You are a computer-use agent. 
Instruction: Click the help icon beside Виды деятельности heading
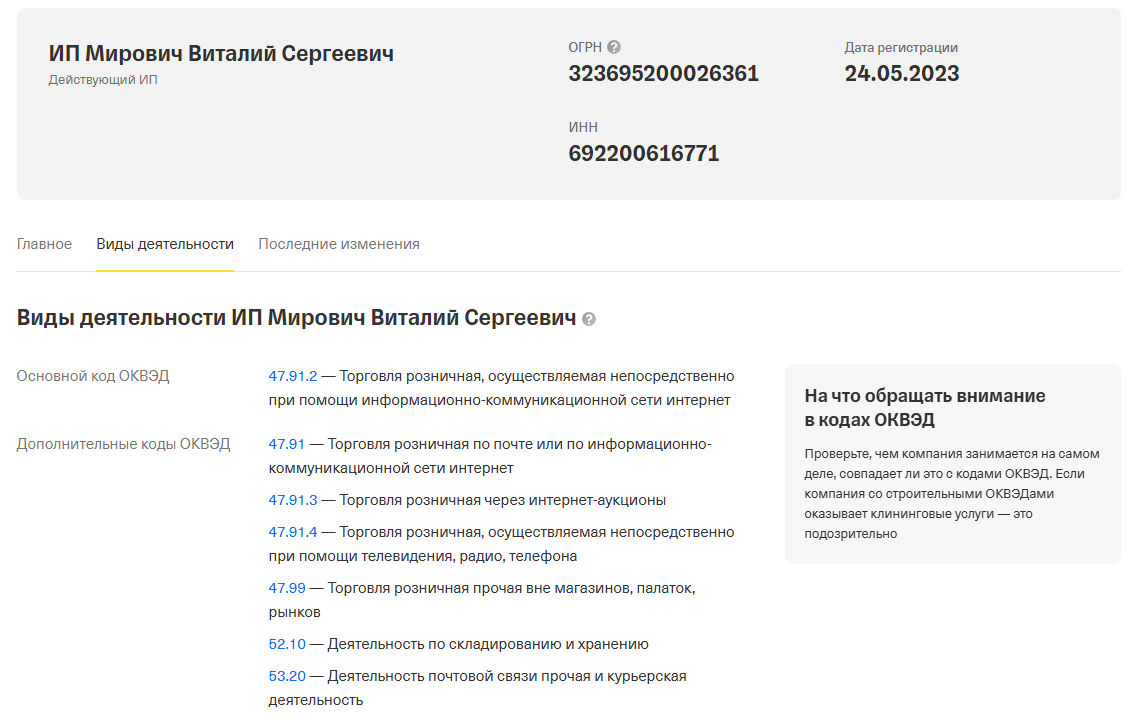(x=589, y=319)
